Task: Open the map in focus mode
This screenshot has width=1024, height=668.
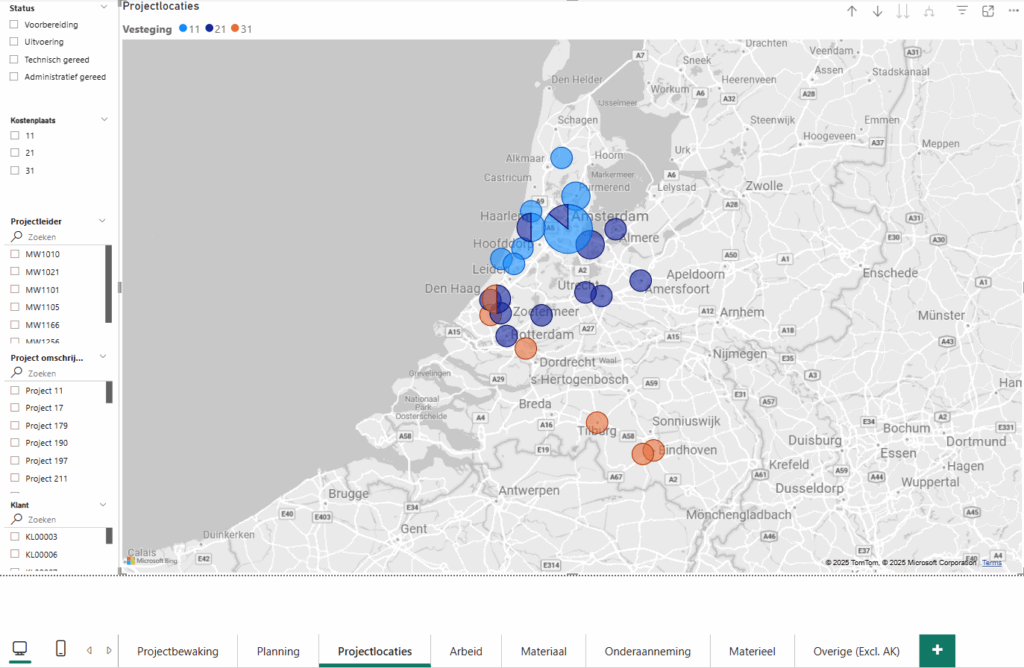Action: [988, 11]
